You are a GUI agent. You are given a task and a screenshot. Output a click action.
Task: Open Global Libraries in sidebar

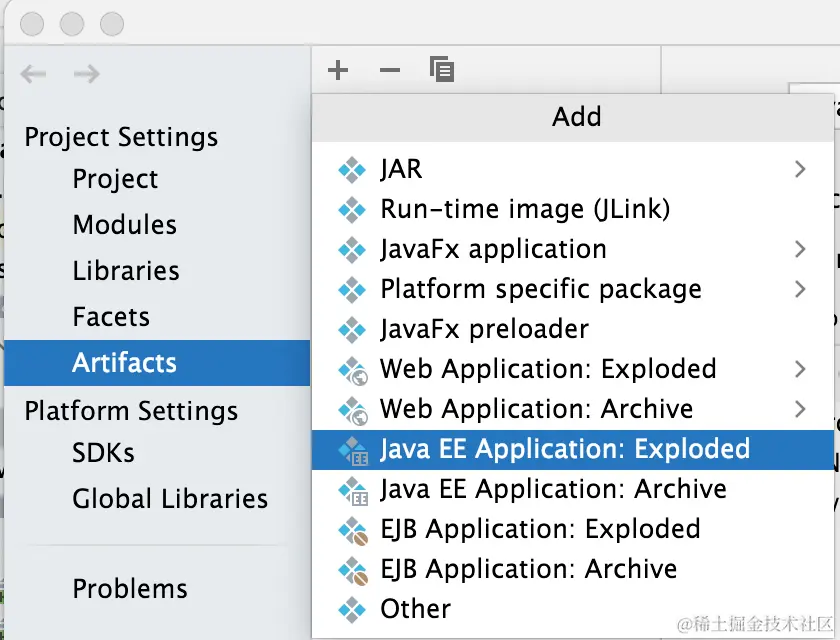(x=157, y=499)
